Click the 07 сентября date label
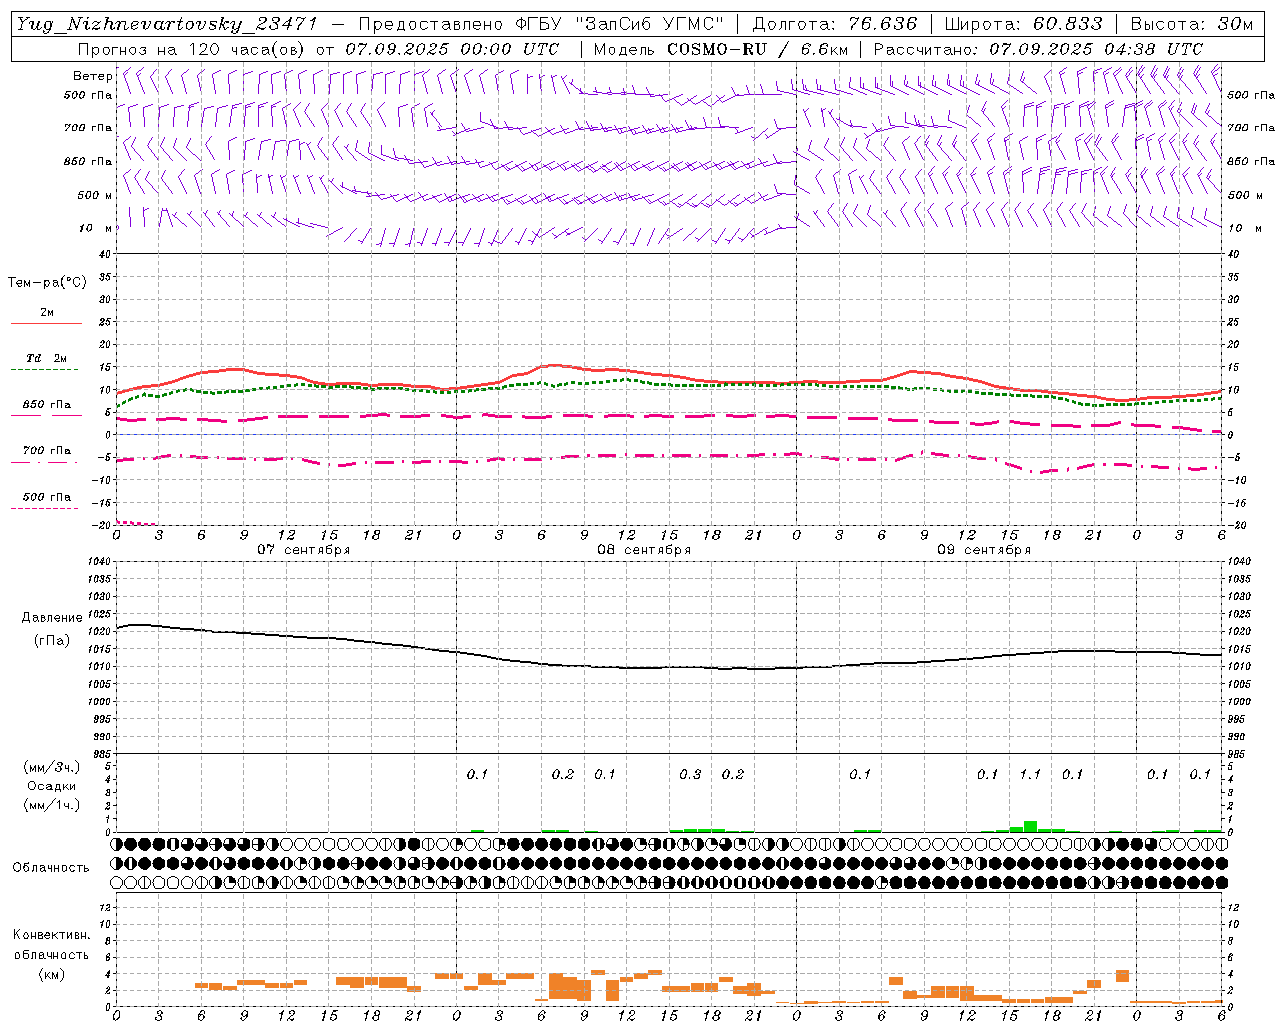Viewport: 1280px width, 1024px height. click(x=303, y=550)
